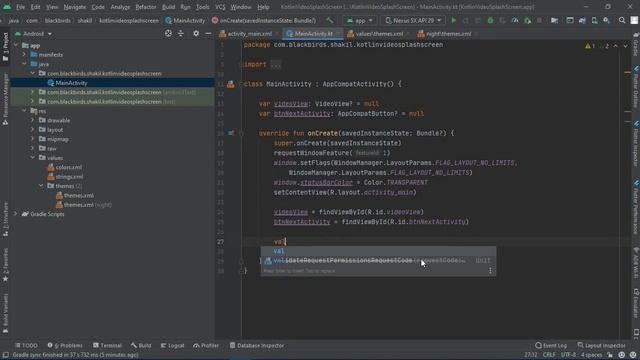Collapse the themes (2) node
This screenshot has width=640, height=360.
pos(41,186)
